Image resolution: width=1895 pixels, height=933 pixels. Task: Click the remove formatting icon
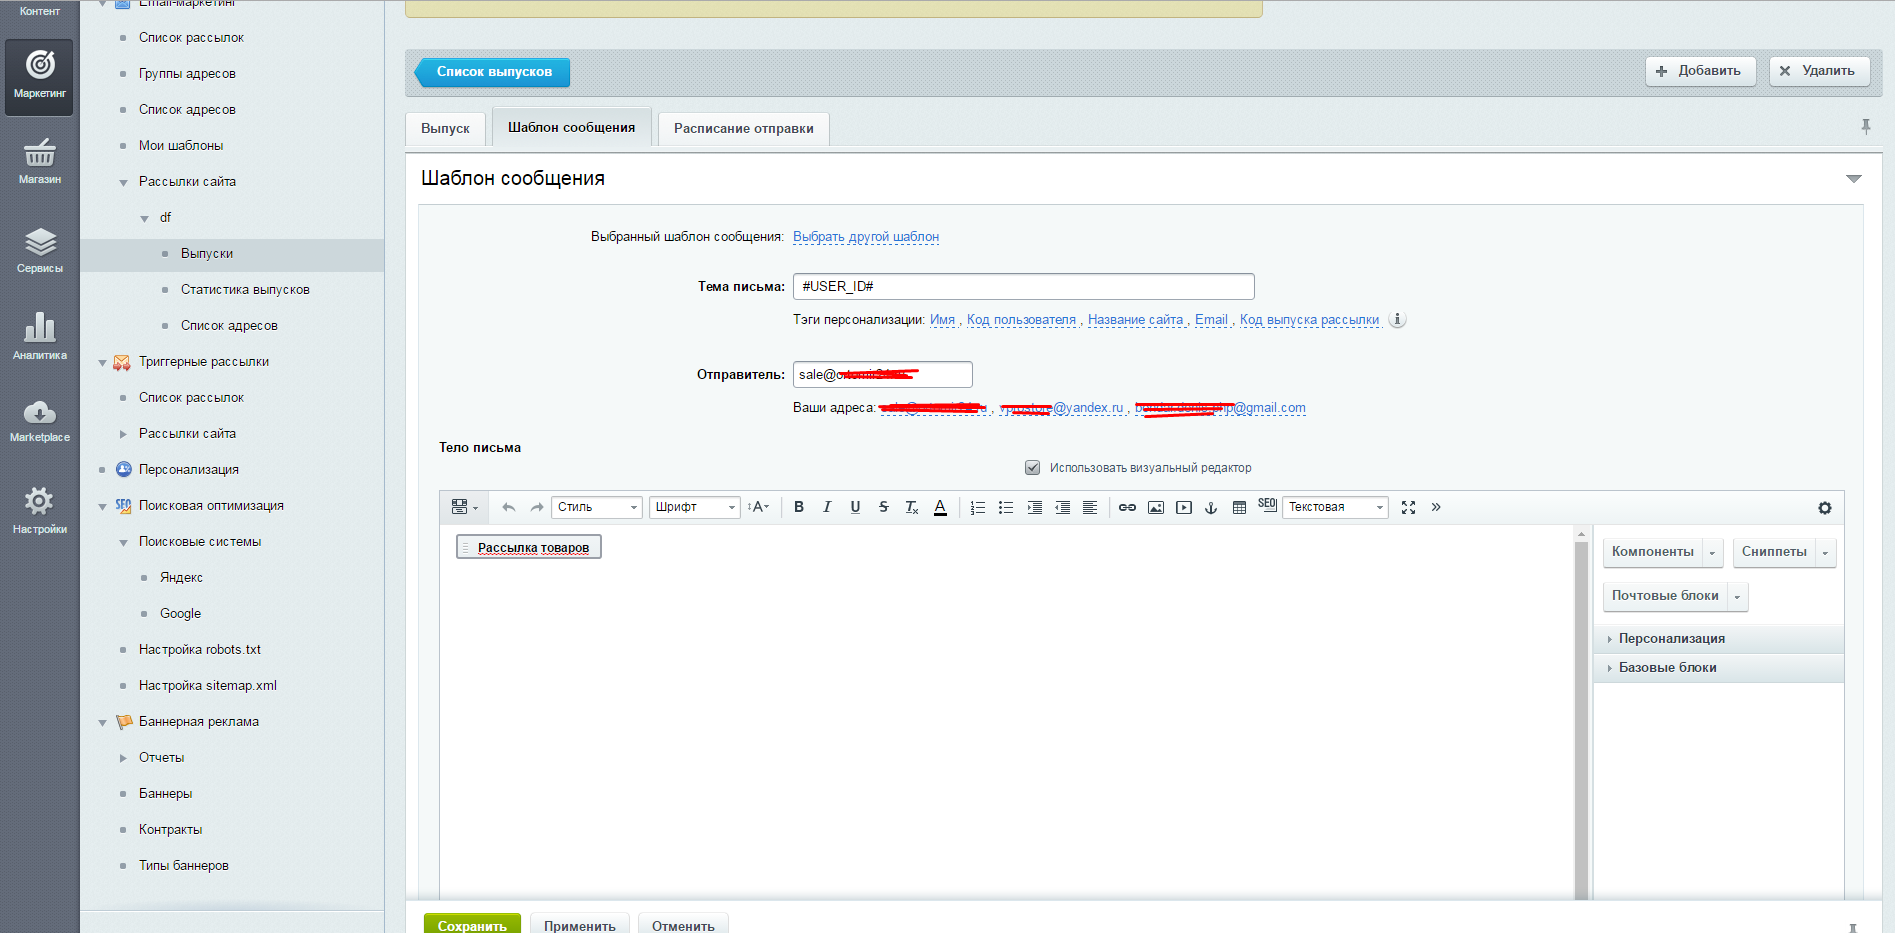[911, 507]
